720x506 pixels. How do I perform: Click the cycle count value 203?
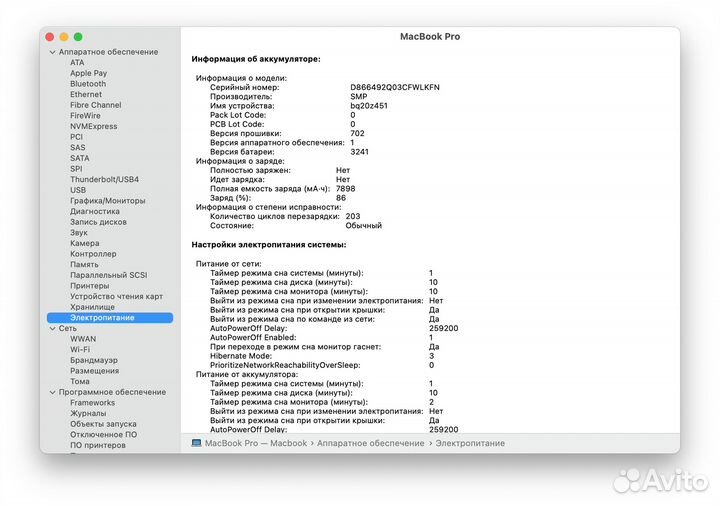353,216
